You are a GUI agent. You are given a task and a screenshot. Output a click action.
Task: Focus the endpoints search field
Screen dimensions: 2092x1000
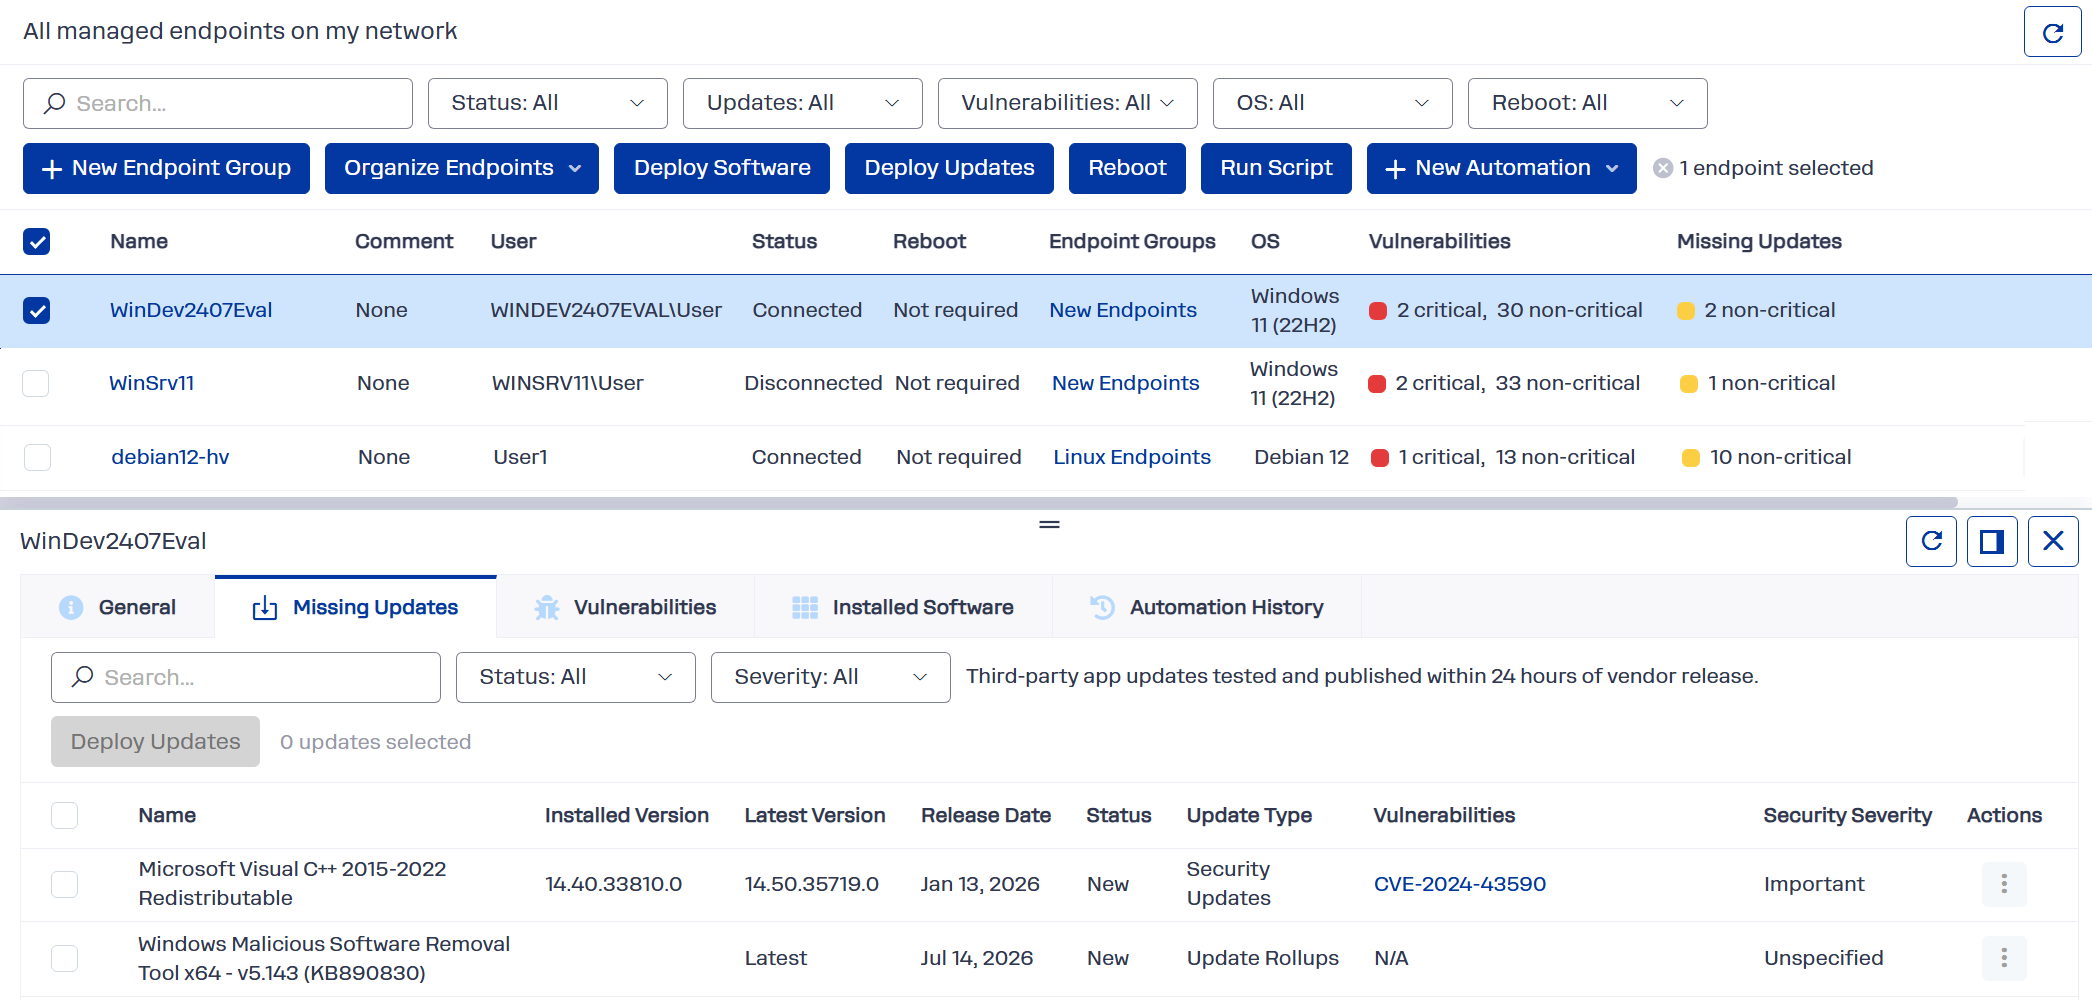point(218,103)
